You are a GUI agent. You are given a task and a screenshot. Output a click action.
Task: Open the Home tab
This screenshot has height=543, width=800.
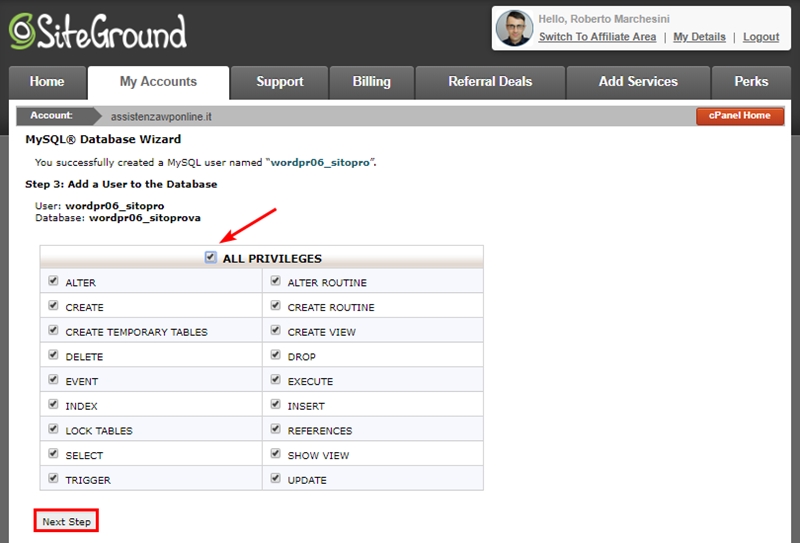(x=47, y=82)
